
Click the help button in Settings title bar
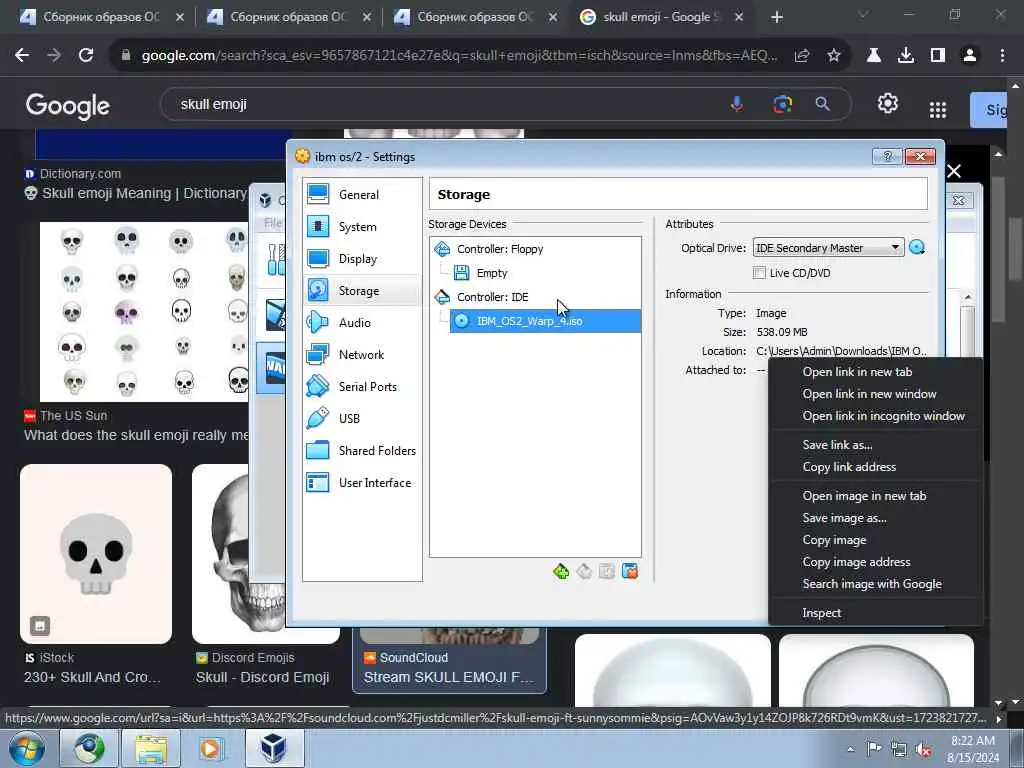(888, 157)
